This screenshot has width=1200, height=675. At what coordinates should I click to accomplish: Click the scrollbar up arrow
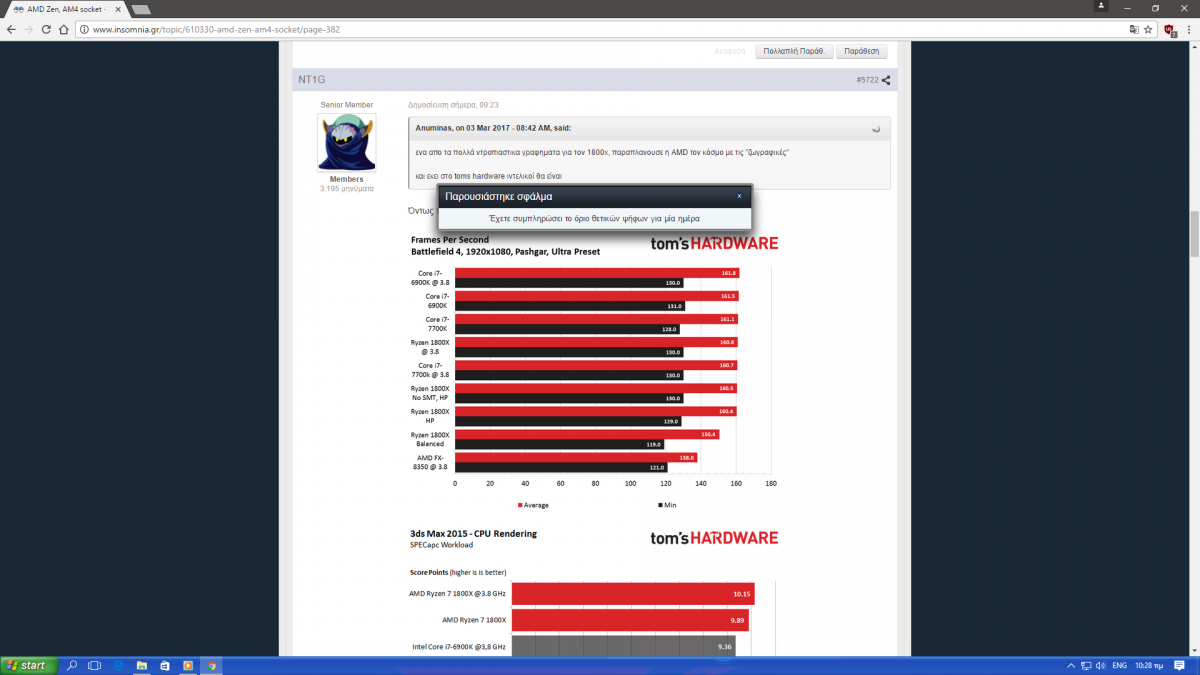coord(1194,47)
